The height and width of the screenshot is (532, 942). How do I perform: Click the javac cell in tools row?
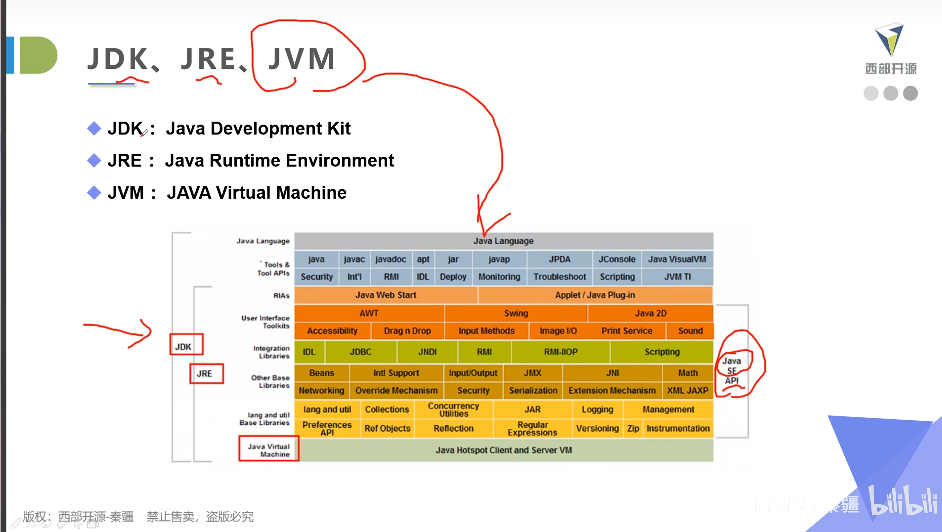pos(354,259)
